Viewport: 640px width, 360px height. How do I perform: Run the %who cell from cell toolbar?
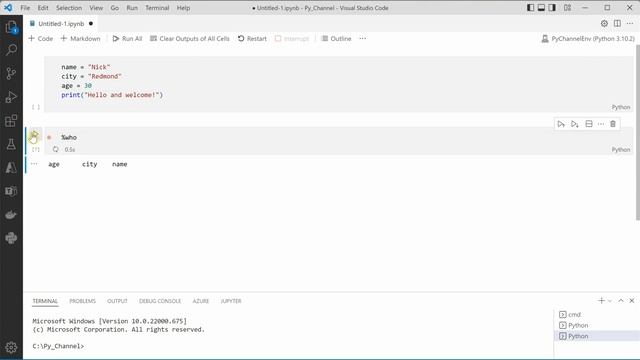[x=561, y=124]
